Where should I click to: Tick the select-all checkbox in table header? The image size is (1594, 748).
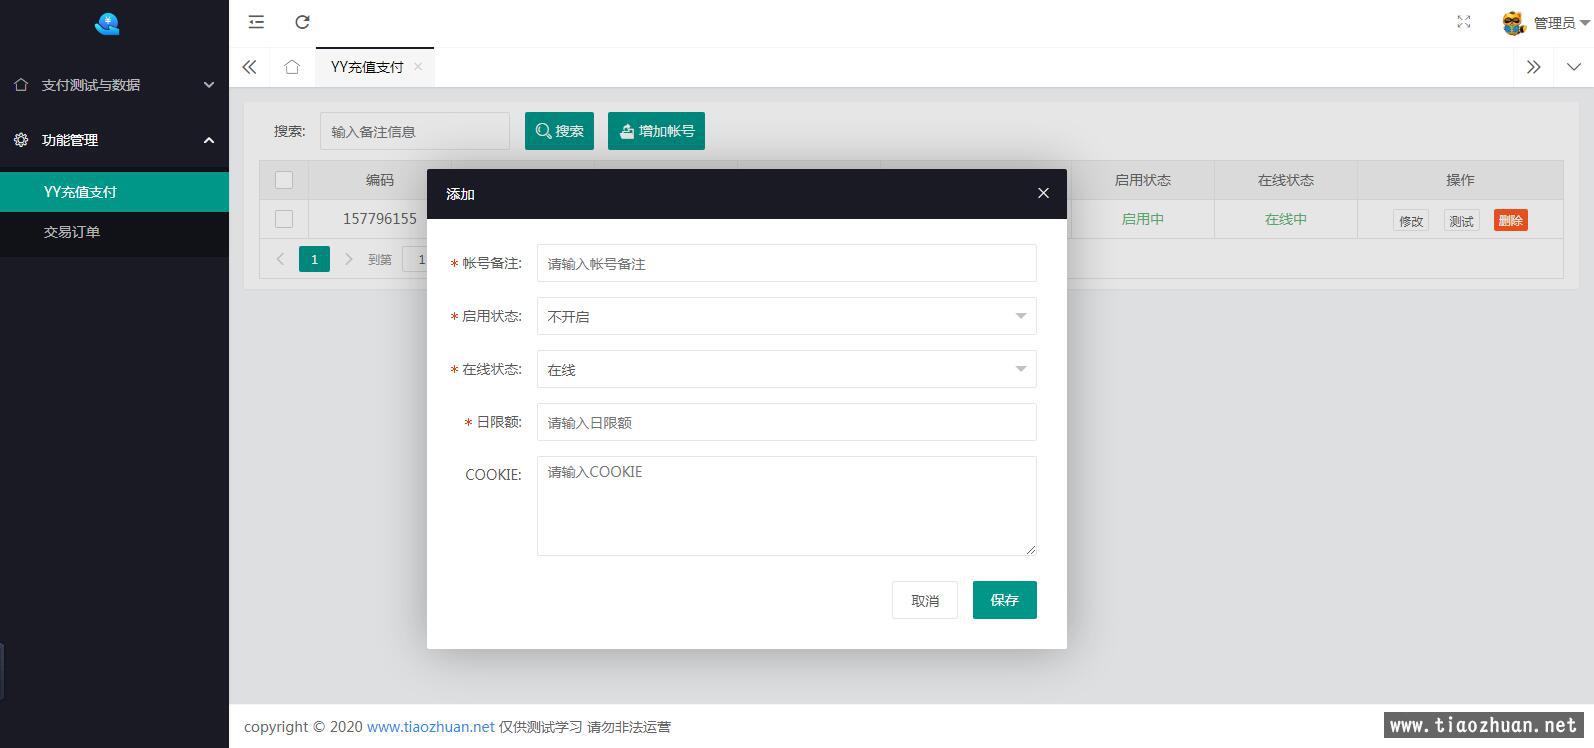coord(284,180)
